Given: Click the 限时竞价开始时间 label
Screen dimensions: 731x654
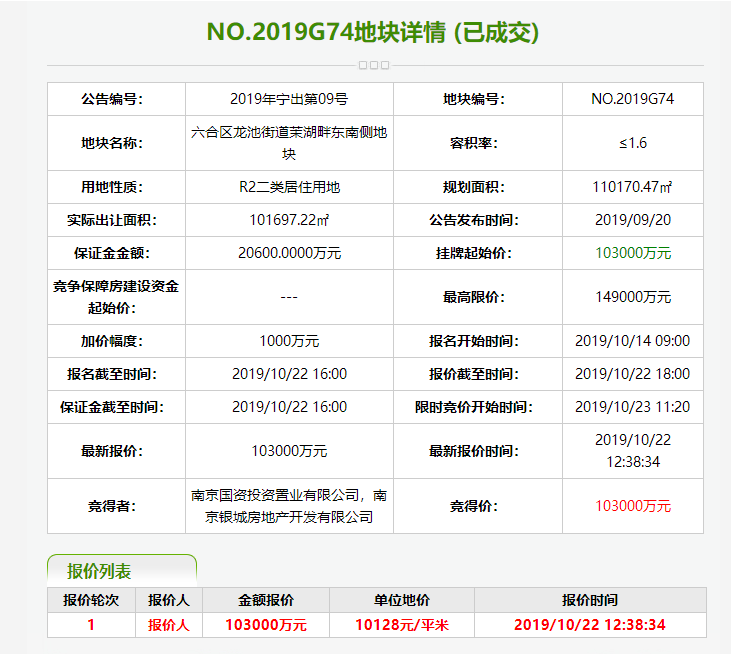Looking at the screenshot, I should tap(474, 407).
